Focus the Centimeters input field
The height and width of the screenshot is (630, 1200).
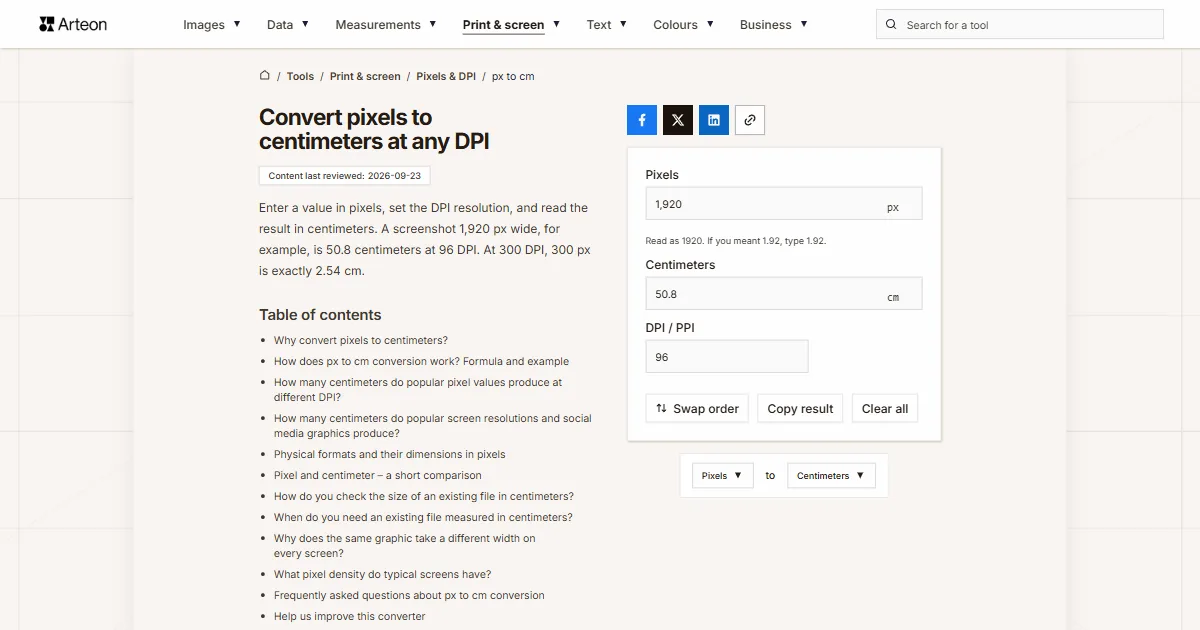(x=784, y=294)
